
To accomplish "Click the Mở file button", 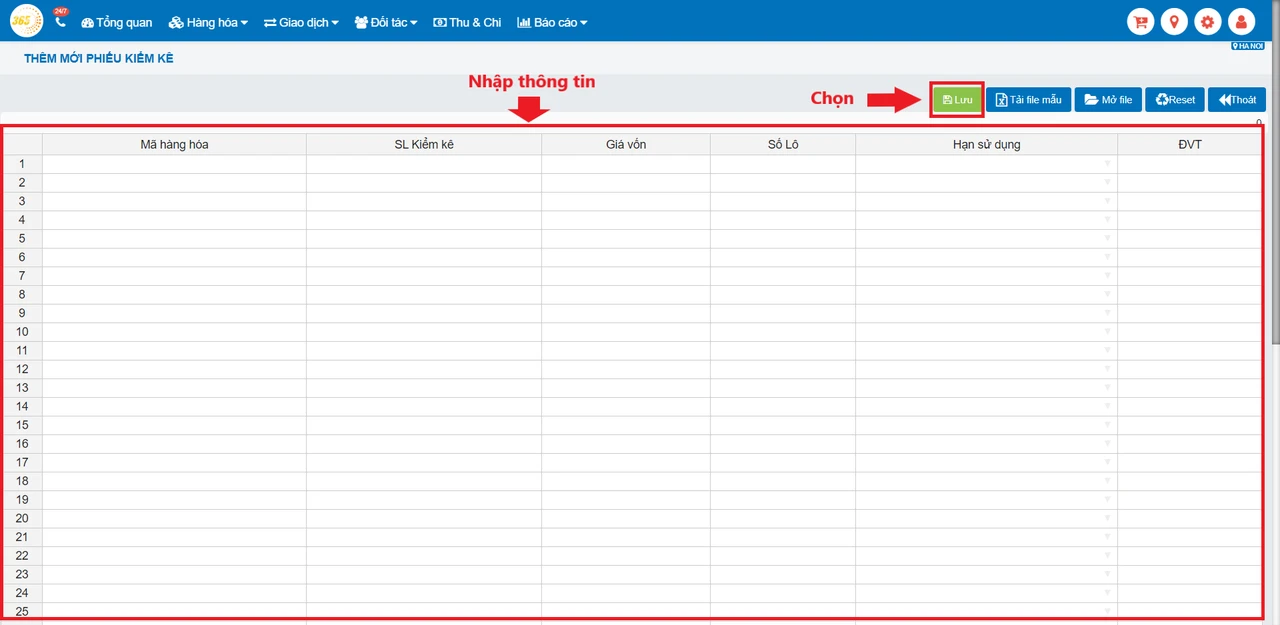I will click(x=1108, y=99).
